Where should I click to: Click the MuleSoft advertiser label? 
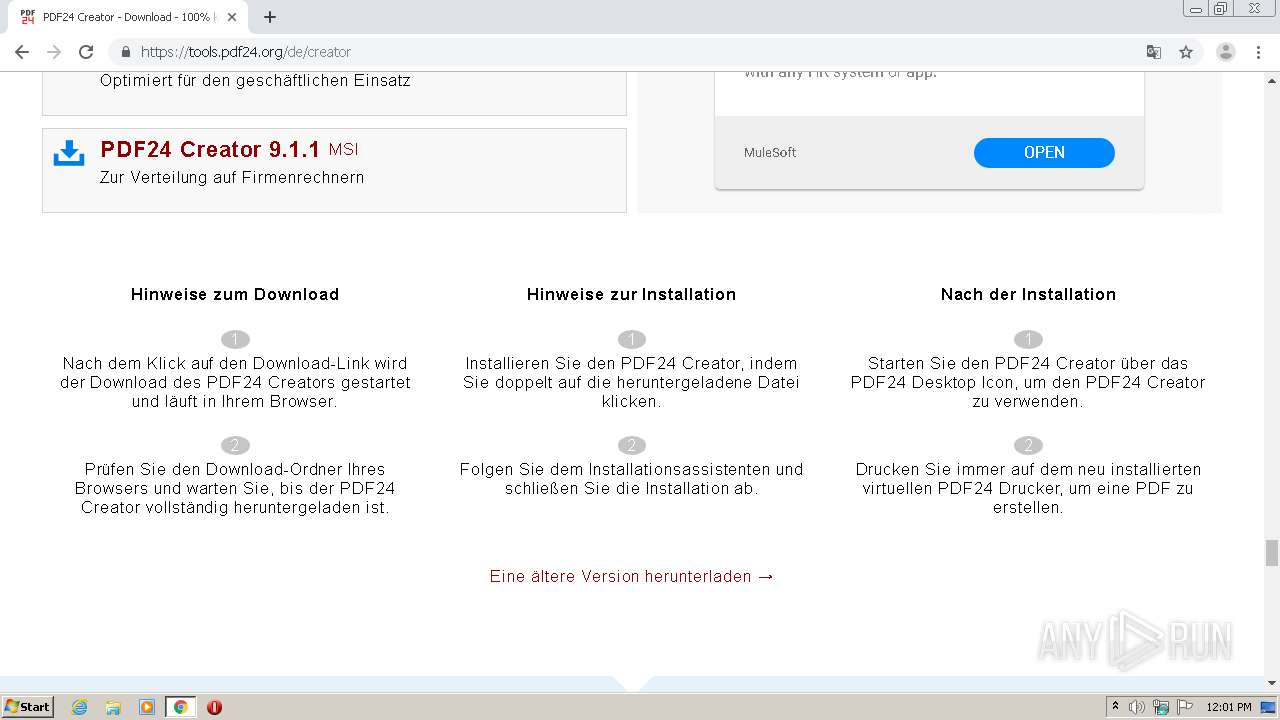770,153
